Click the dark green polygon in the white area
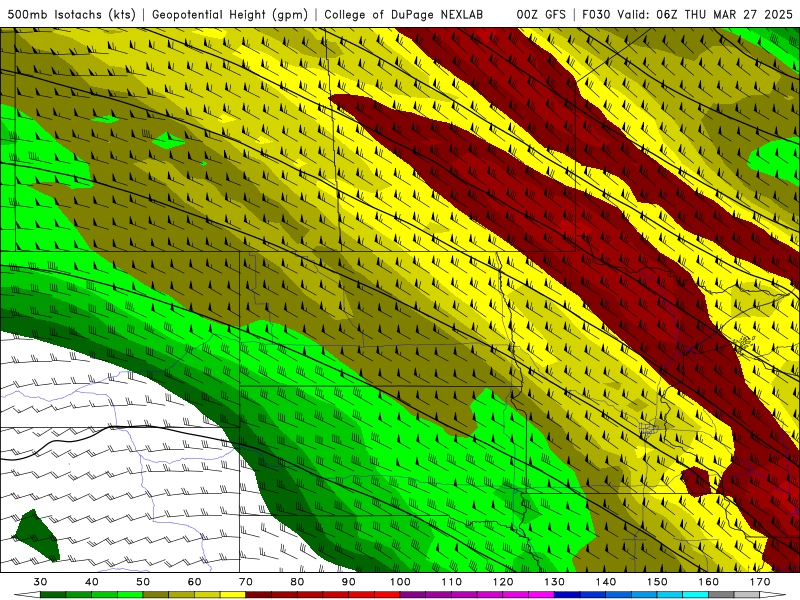The height and width of the screenshot is (600, 800). (35, 536)
